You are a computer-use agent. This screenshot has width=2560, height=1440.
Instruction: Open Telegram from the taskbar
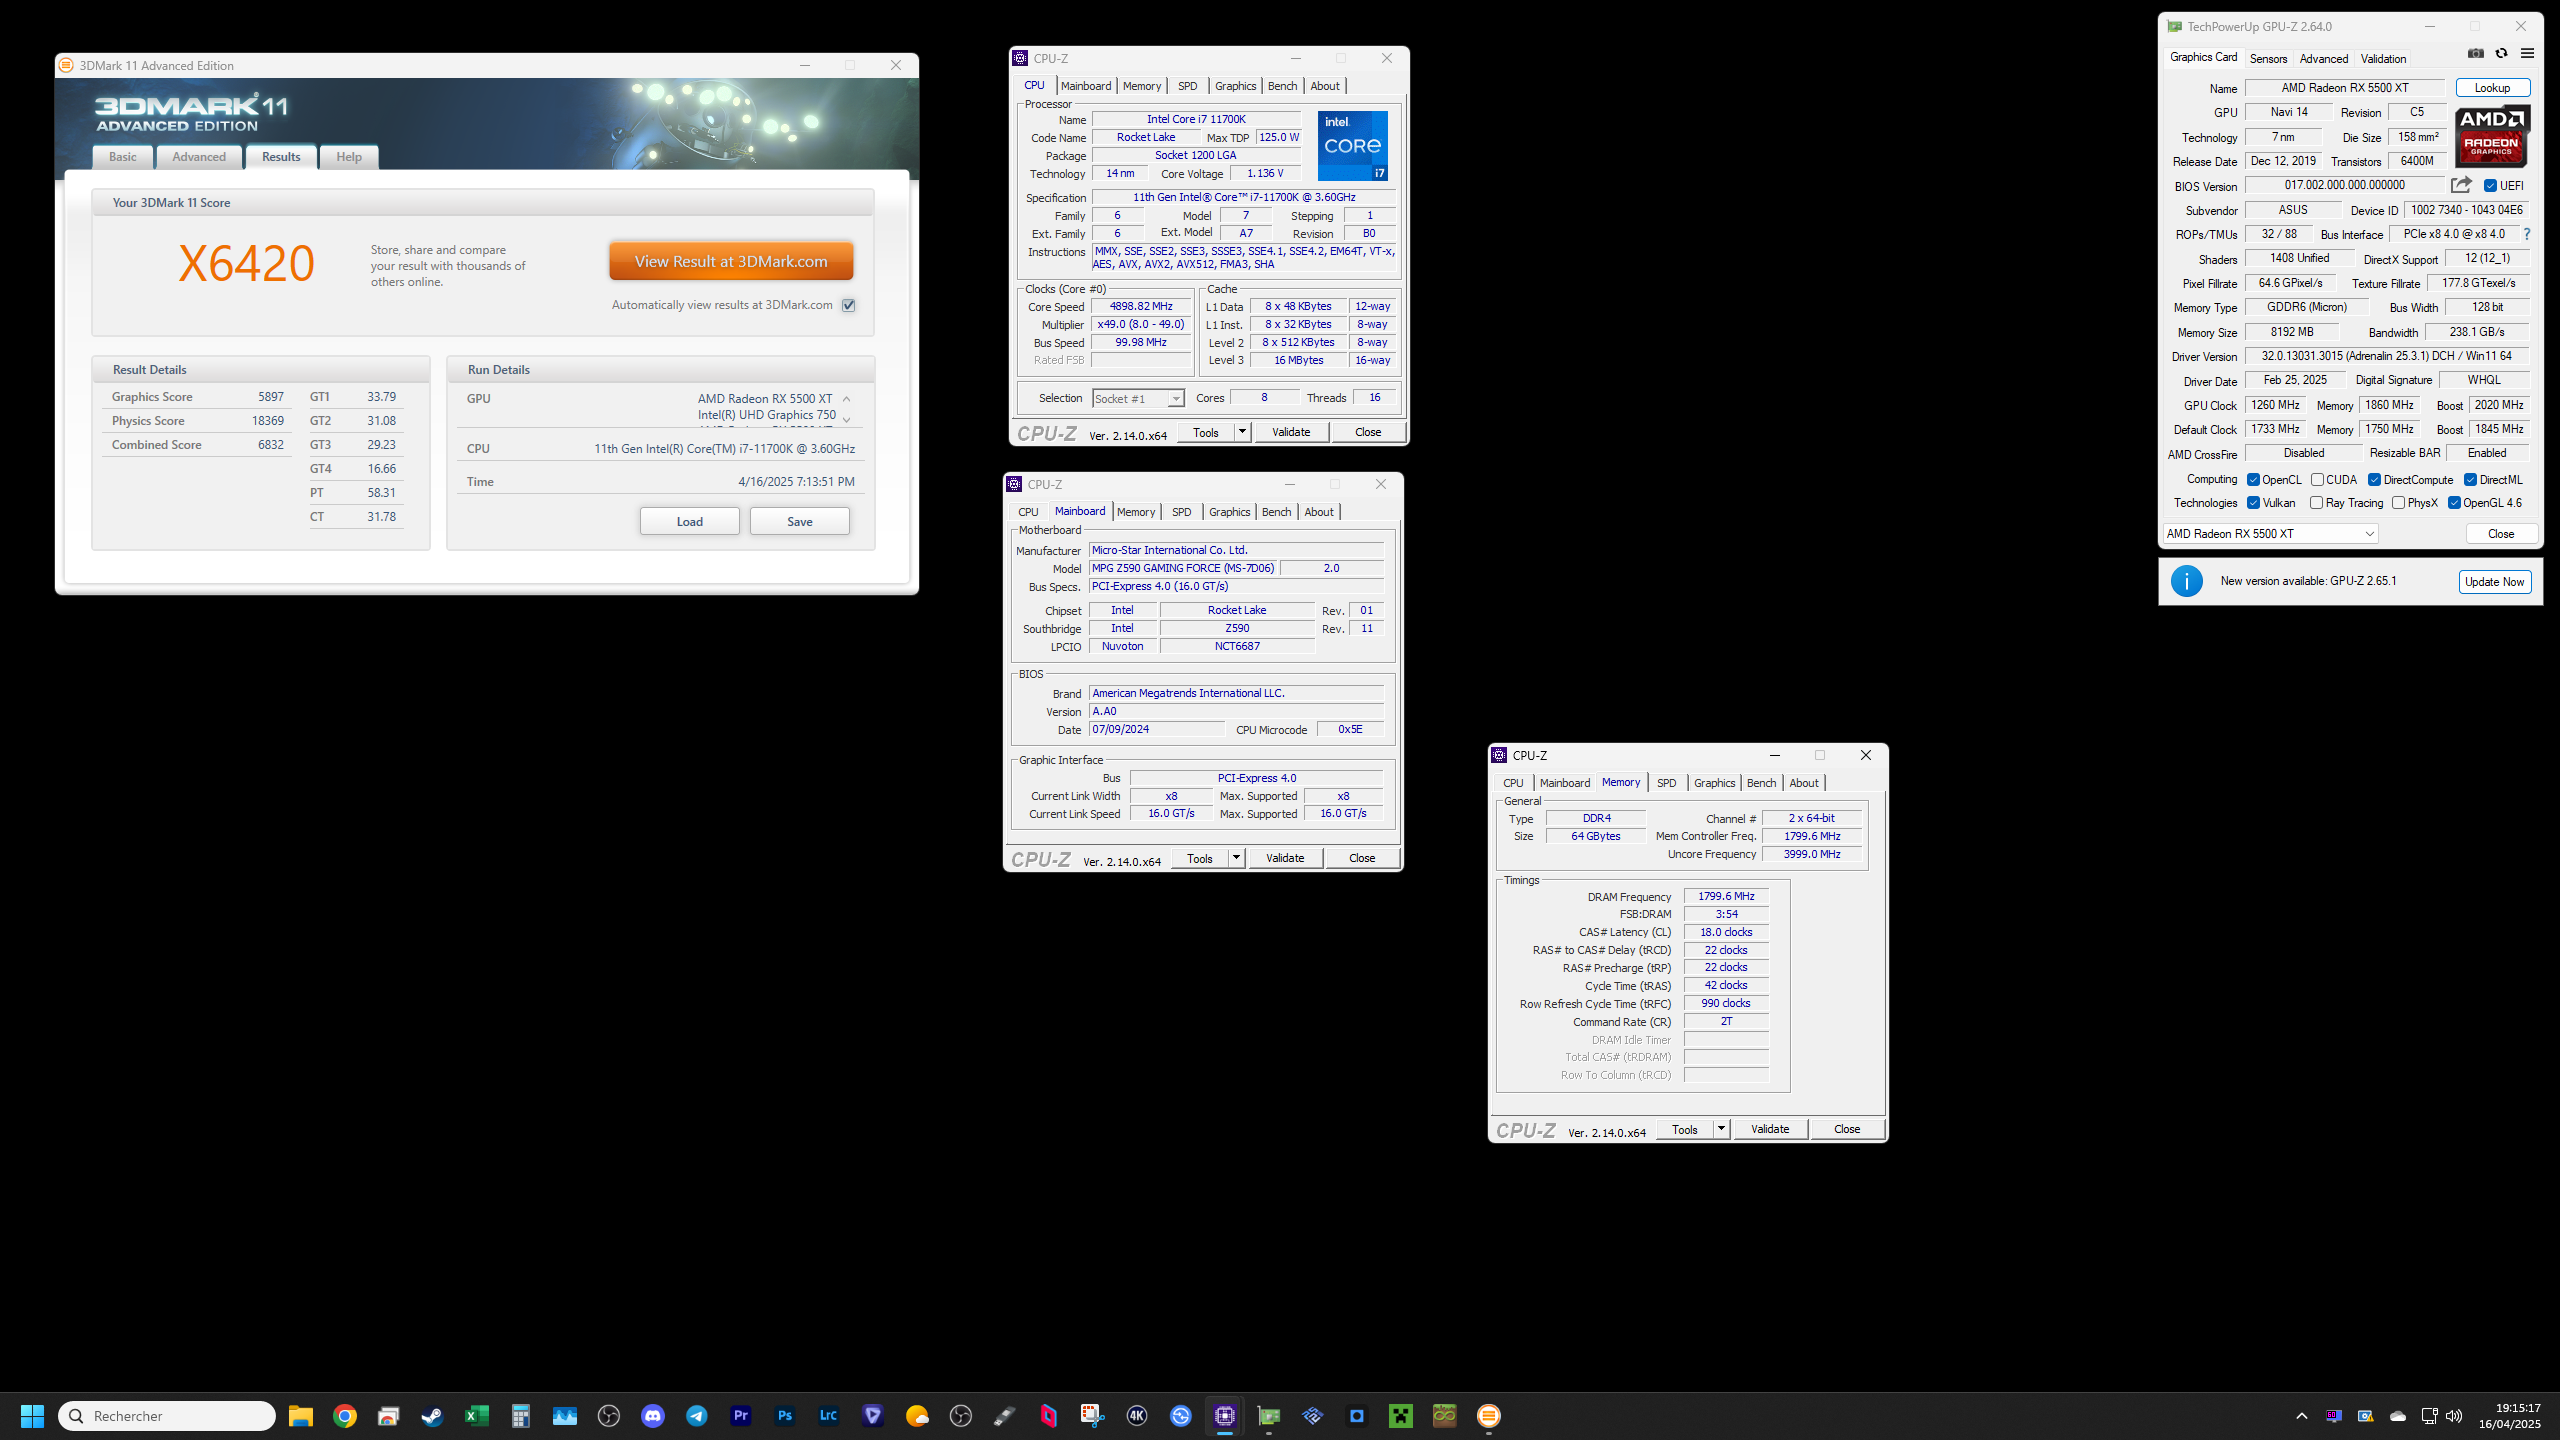point(697,1416)
